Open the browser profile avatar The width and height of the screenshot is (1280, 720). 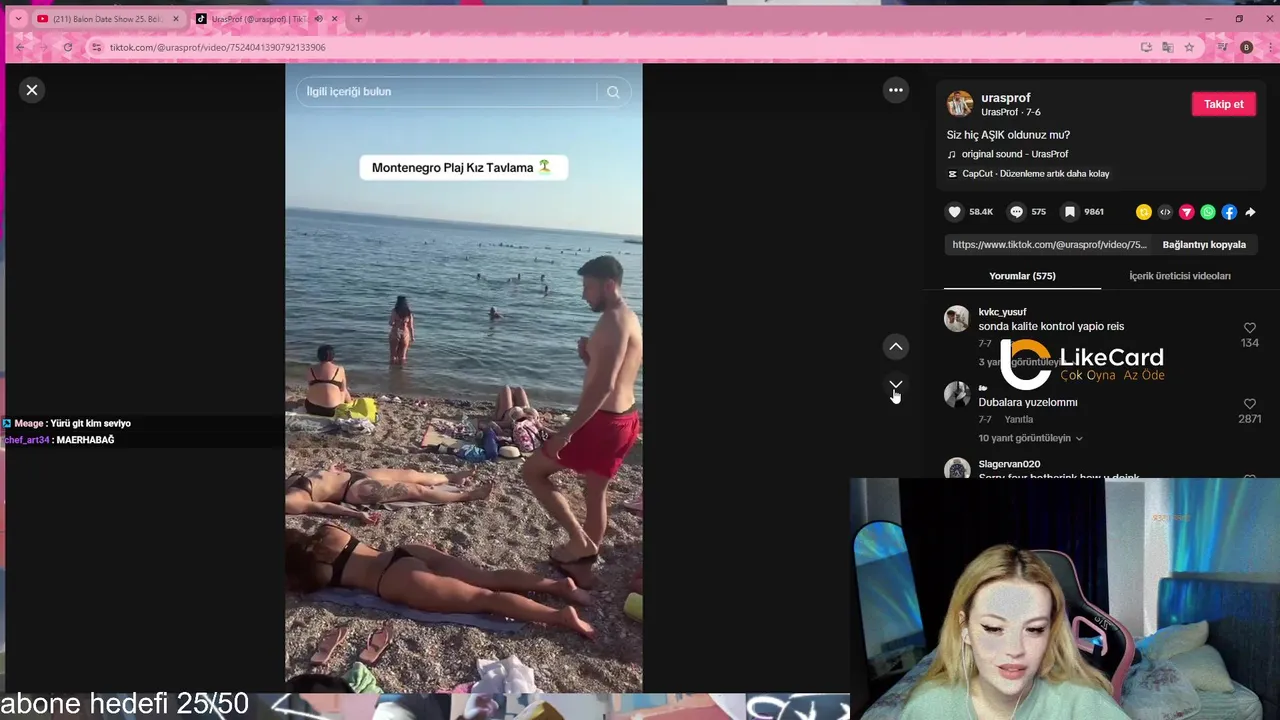(x=1246, y=47)
